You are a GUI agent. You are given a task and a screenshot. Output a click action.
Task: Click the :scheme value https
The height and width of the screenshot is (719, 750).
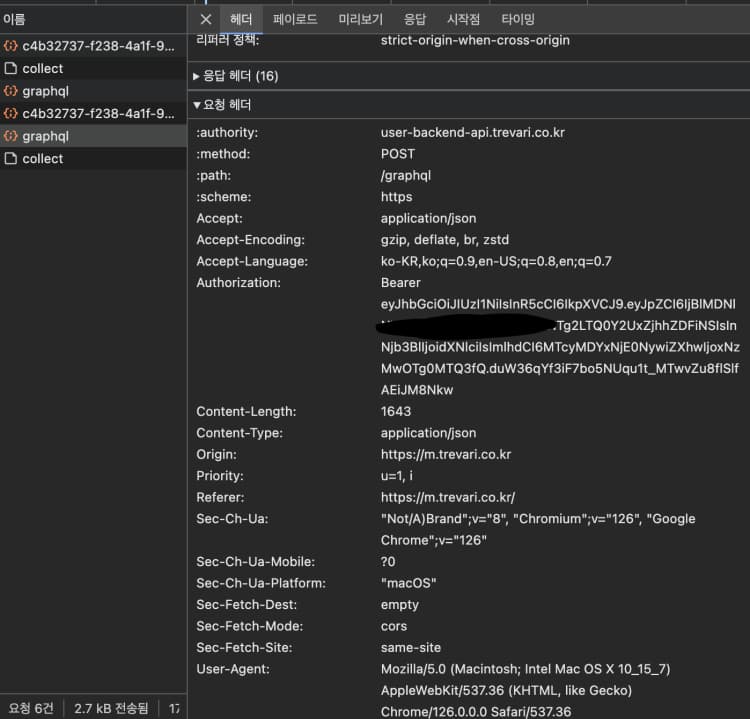(x=397, y=197)
